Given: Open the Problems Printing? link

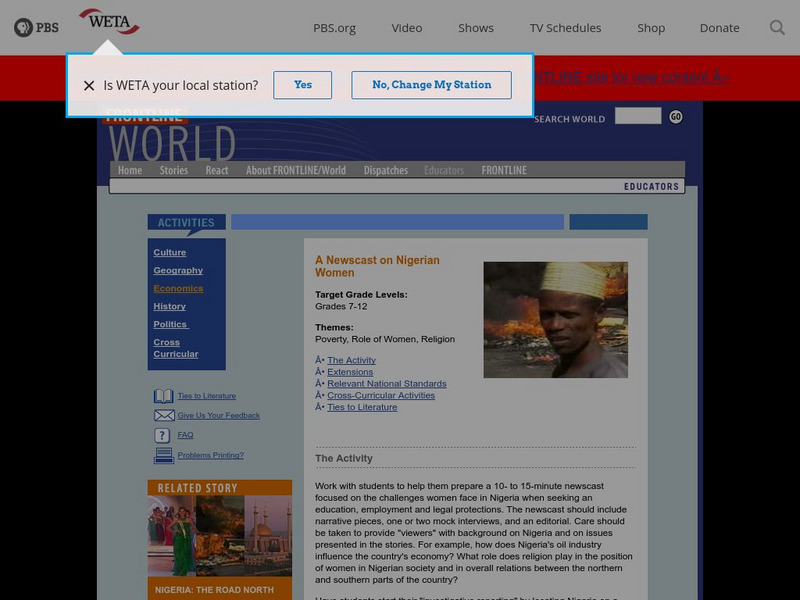Looking at the screenshot, I should (210, 455).
